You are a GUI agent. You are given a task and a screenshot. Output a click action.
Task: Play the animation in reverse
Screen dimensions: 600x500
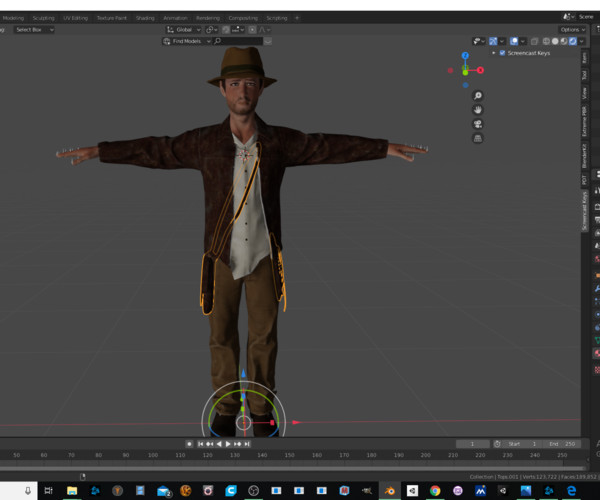coord(219,444)
